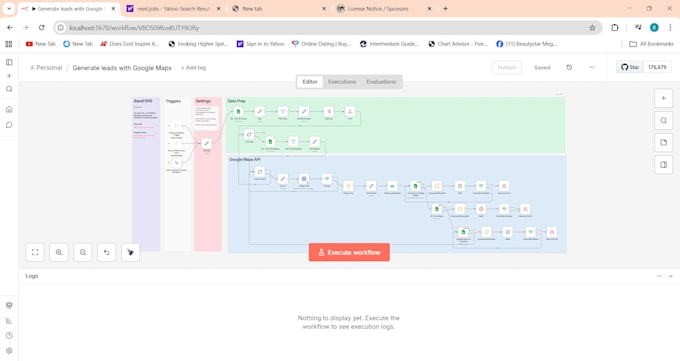This screenshot has width=680, height=361.
Task: Click the Logs panel minimize dash icon
Action: pyautogui.click(x=659, y=276)
